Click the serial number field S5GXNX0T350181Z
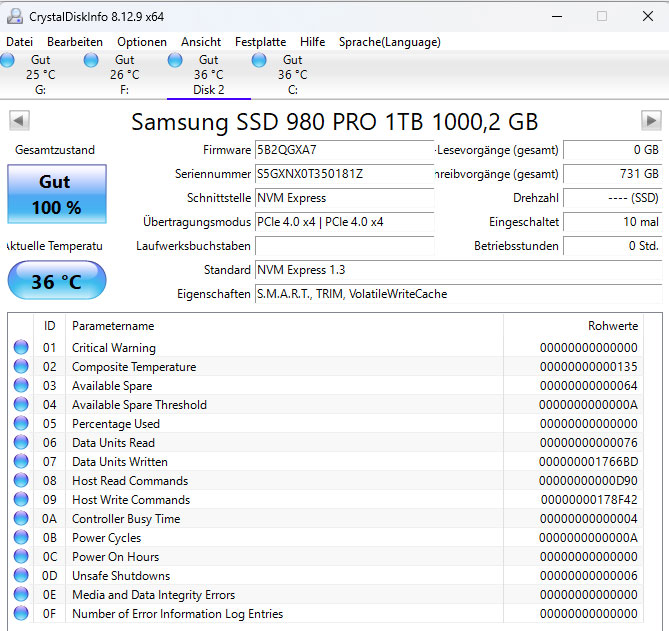The width and height of the screenshot is (669, 631). coord(344,174)
